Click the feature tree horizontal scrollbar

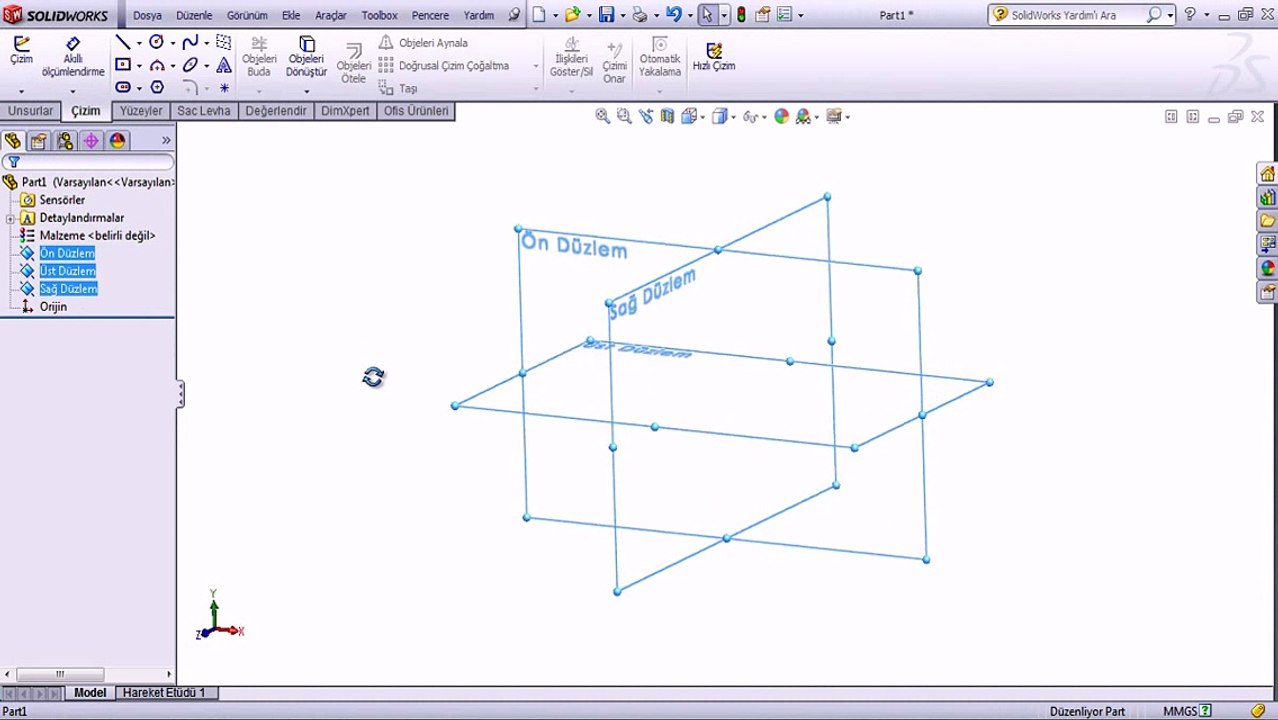[88, 674]
